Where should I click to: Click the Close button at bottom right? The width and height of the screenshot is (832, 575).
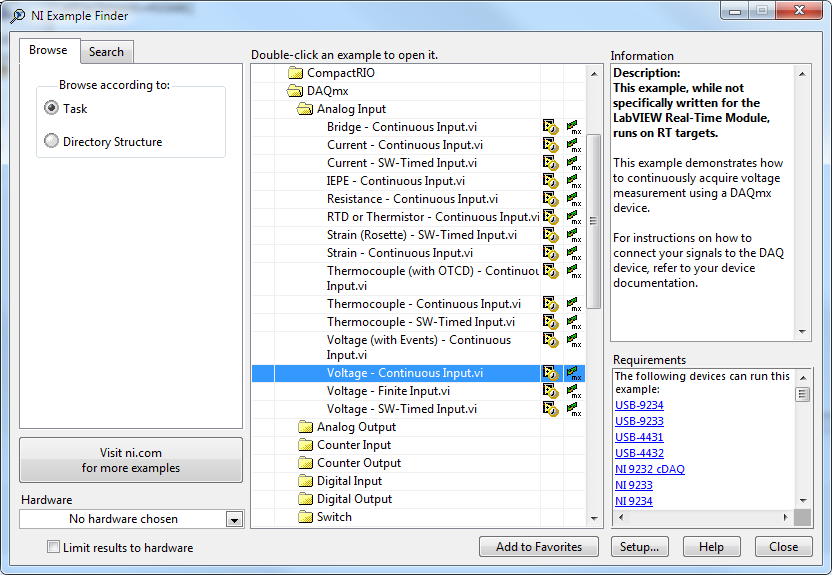tap(784, 547)
